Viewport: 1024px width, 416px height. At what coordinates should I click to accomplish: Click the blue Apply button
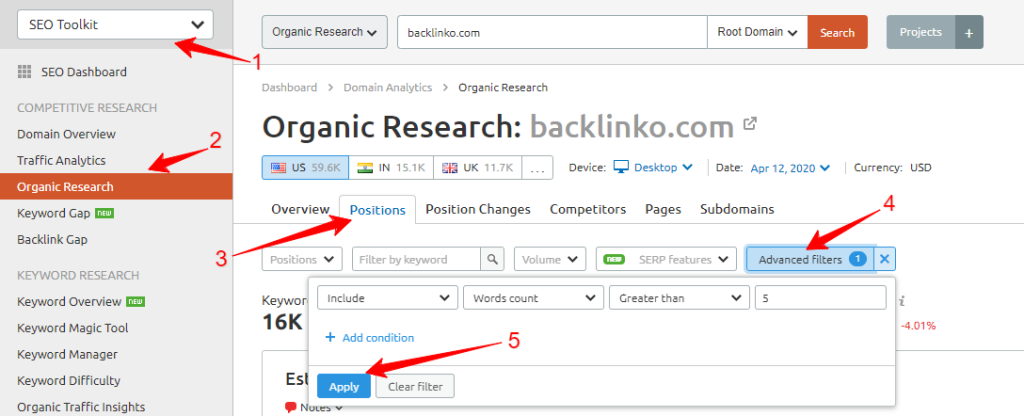coord(344,386)
